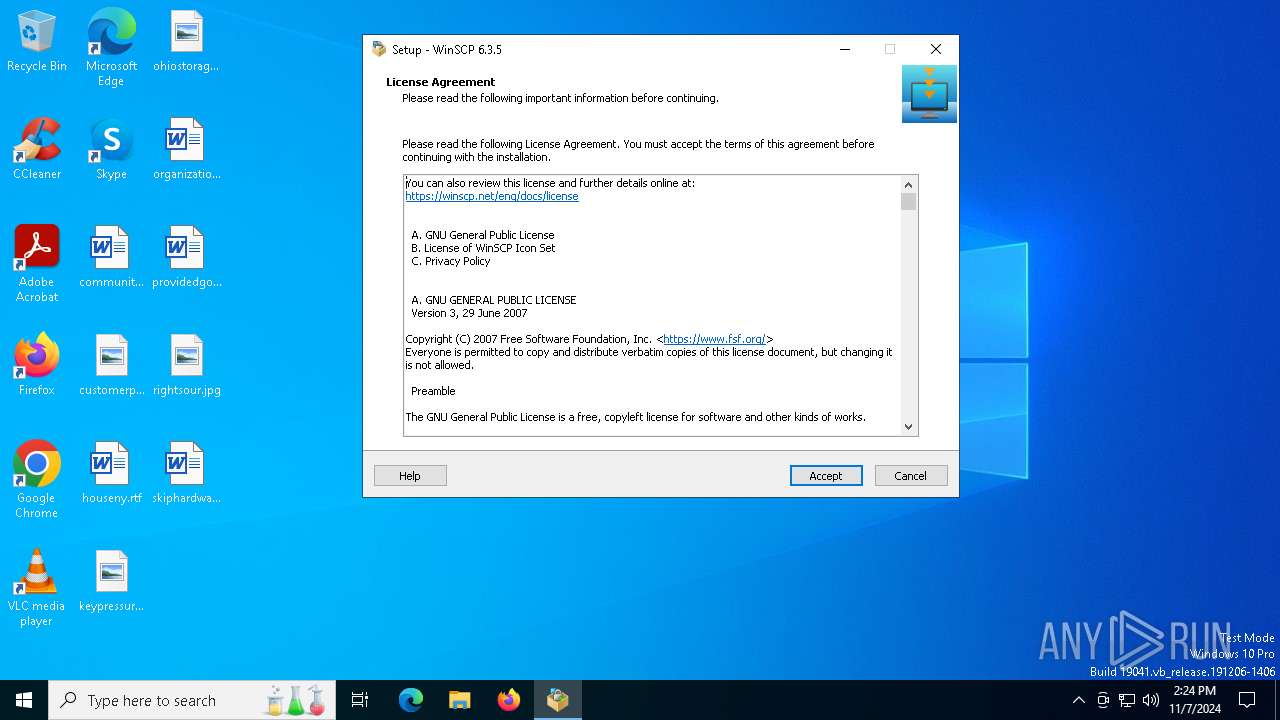Open Task View on the taskbar

(x=360, y=700)
